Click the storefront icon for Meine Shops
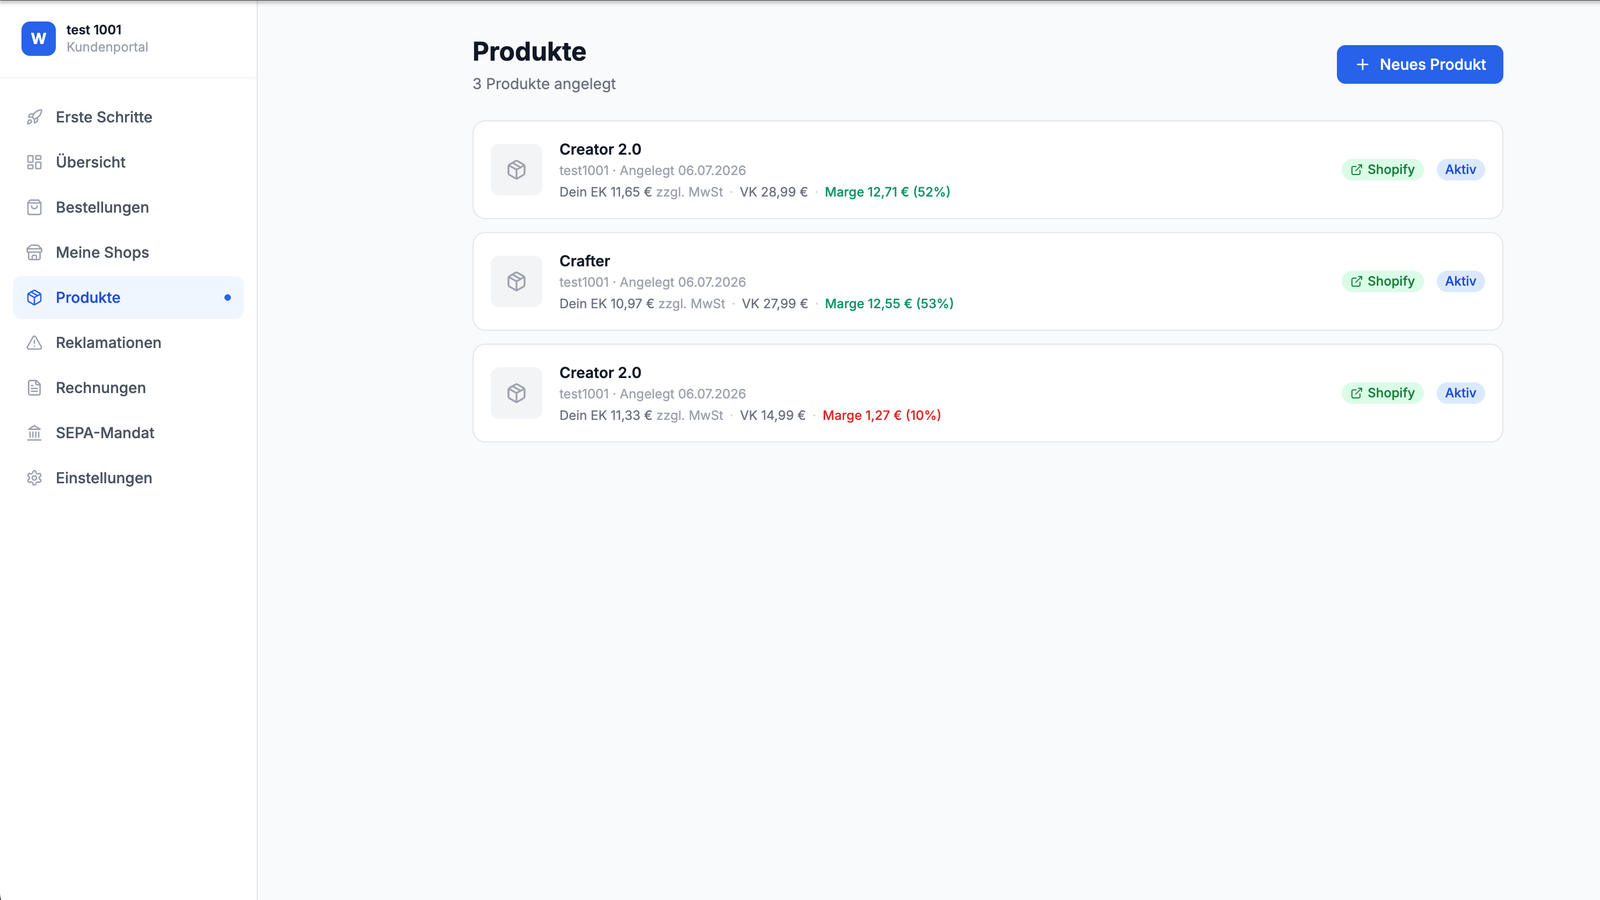This screenshot has height=900, width=1600. coord(34,252)
